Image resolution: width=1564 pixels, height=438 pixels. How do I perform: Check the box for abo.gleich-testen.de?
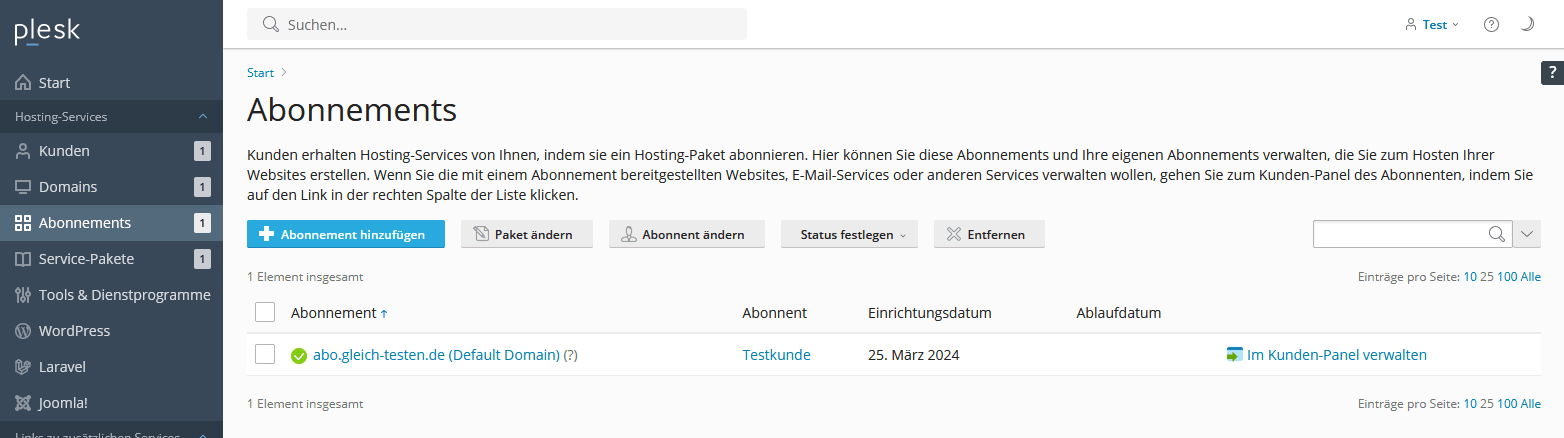pyautogui.click(x=265, y=355)
